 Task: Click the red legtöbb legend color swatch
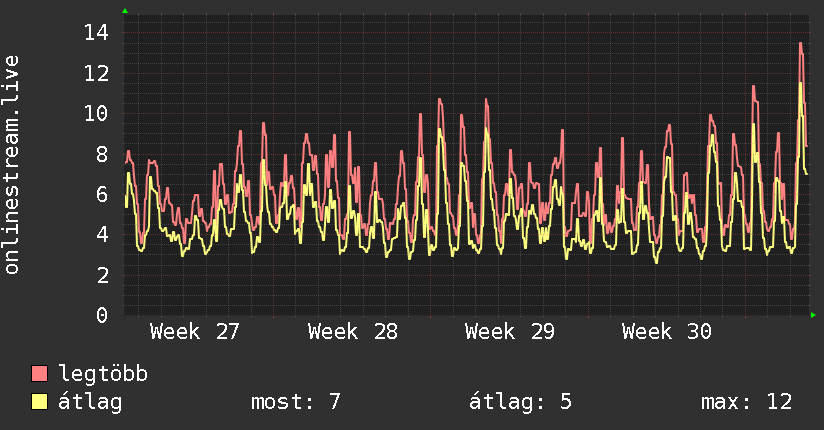click(x=39, y=373)
